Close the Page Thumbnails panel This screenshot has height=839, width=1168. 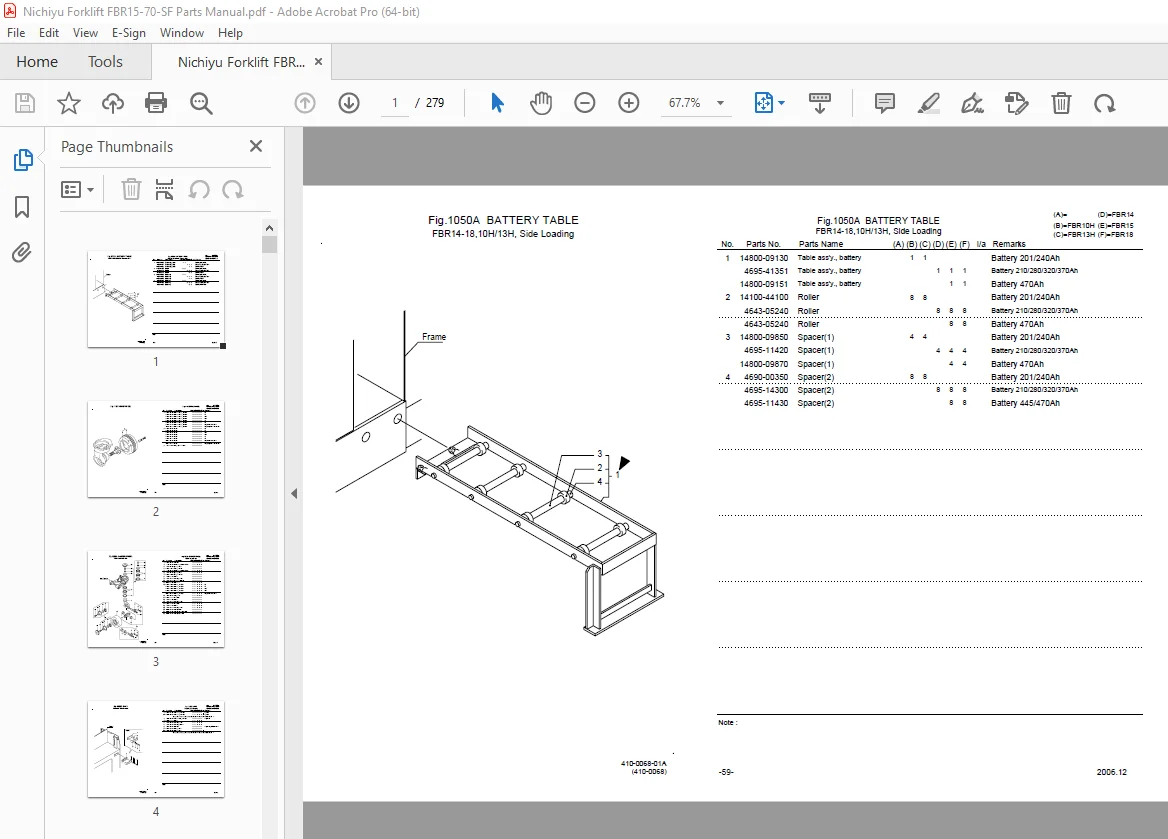256,146
